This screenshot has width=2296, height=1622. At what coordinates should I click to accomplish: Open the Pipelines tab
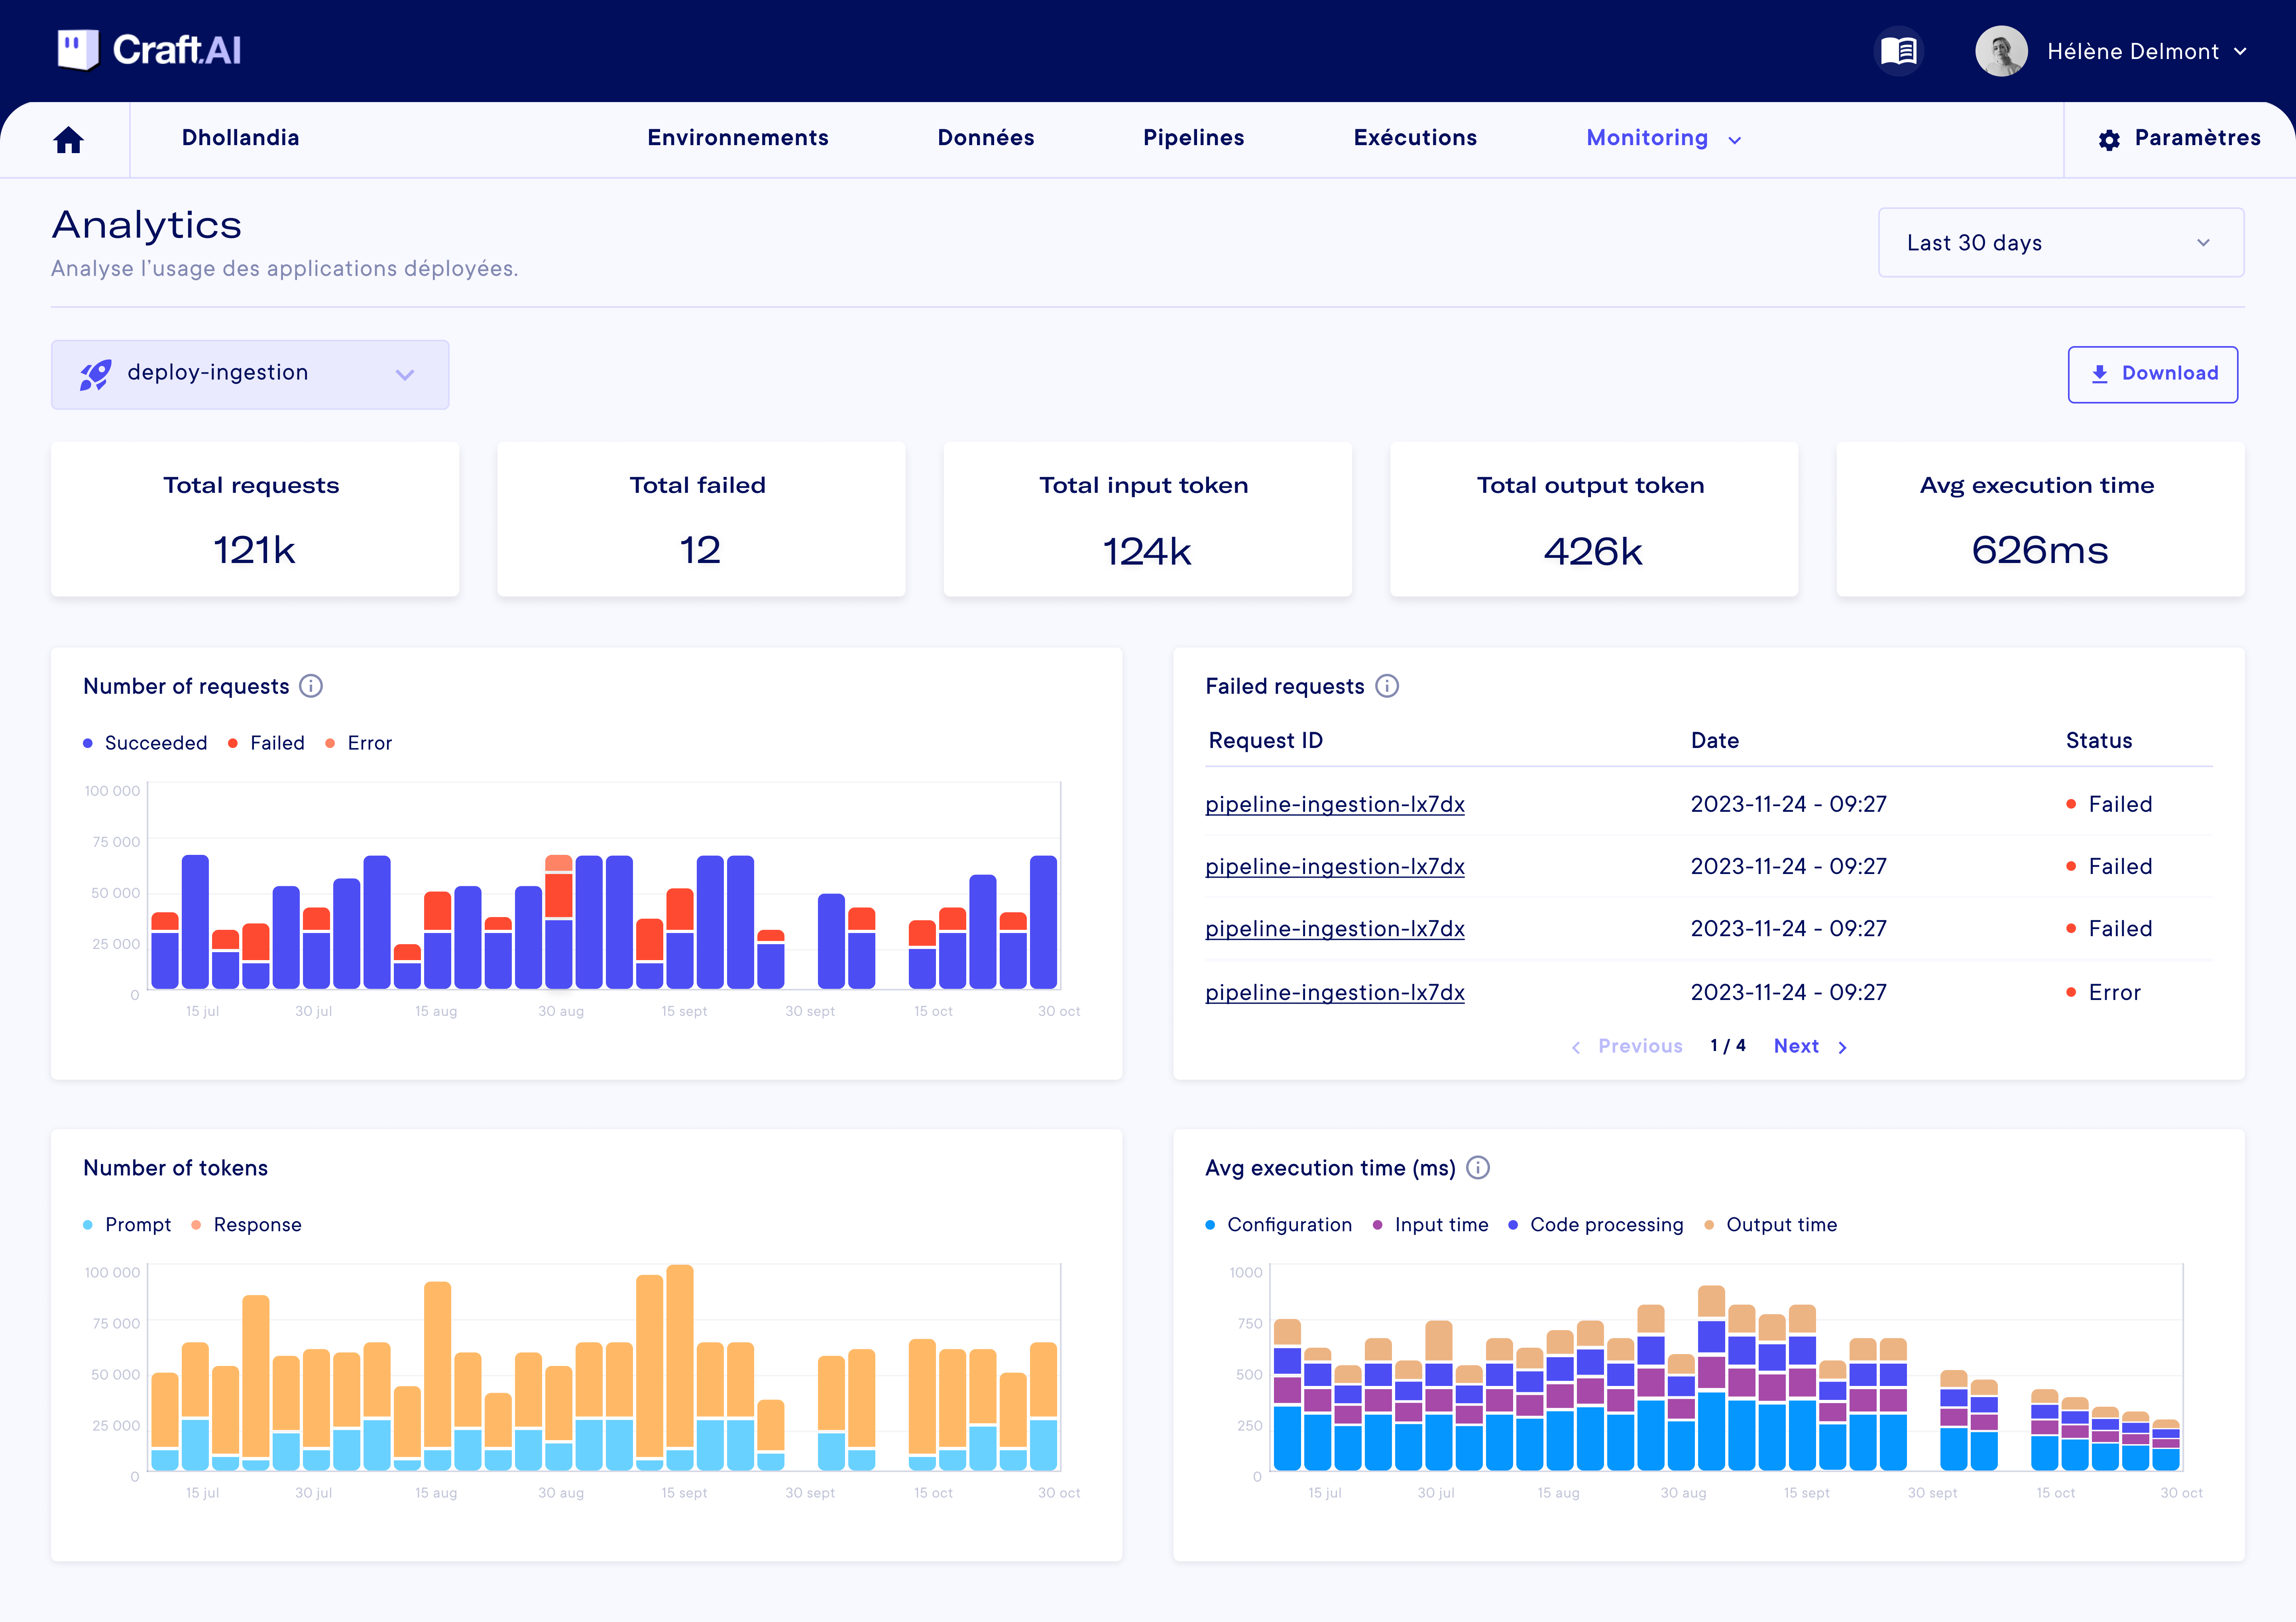click(1193, 138)
